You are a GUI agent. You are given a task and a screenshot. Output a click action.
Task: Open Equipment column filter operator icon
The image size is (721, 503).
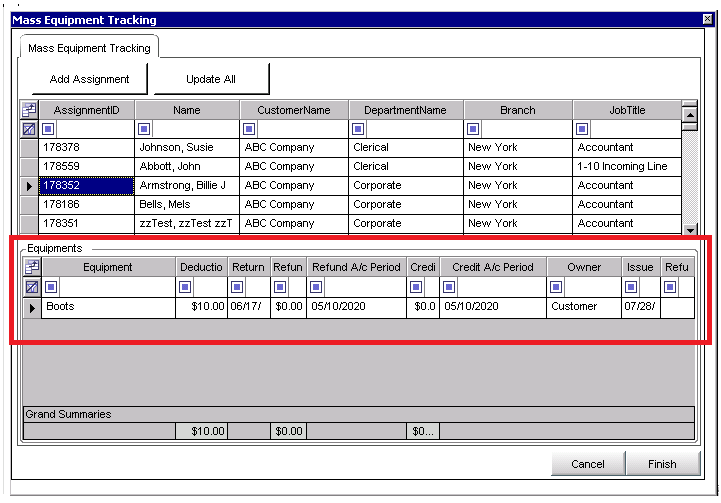(x=51, y=287)
